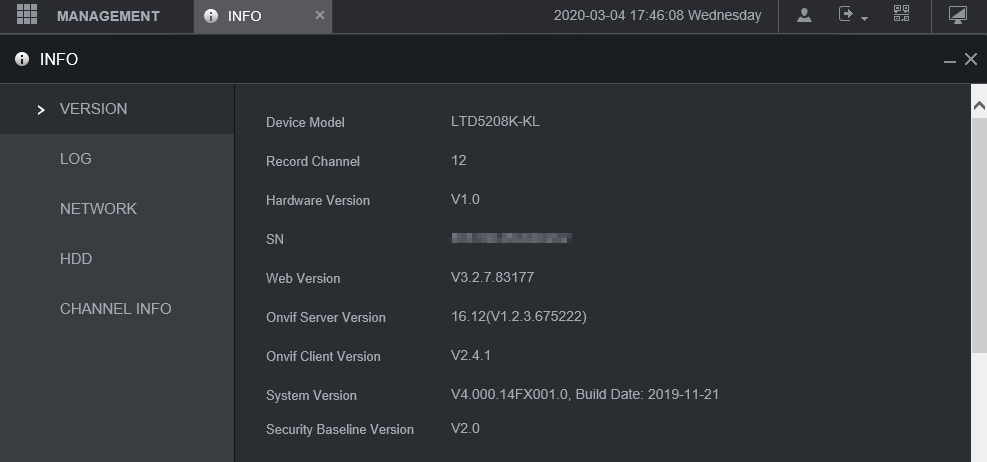Show the HDD information page
The width and height of the screenshot is (987, 462).
pyautogui.click(x=76, y=259)
